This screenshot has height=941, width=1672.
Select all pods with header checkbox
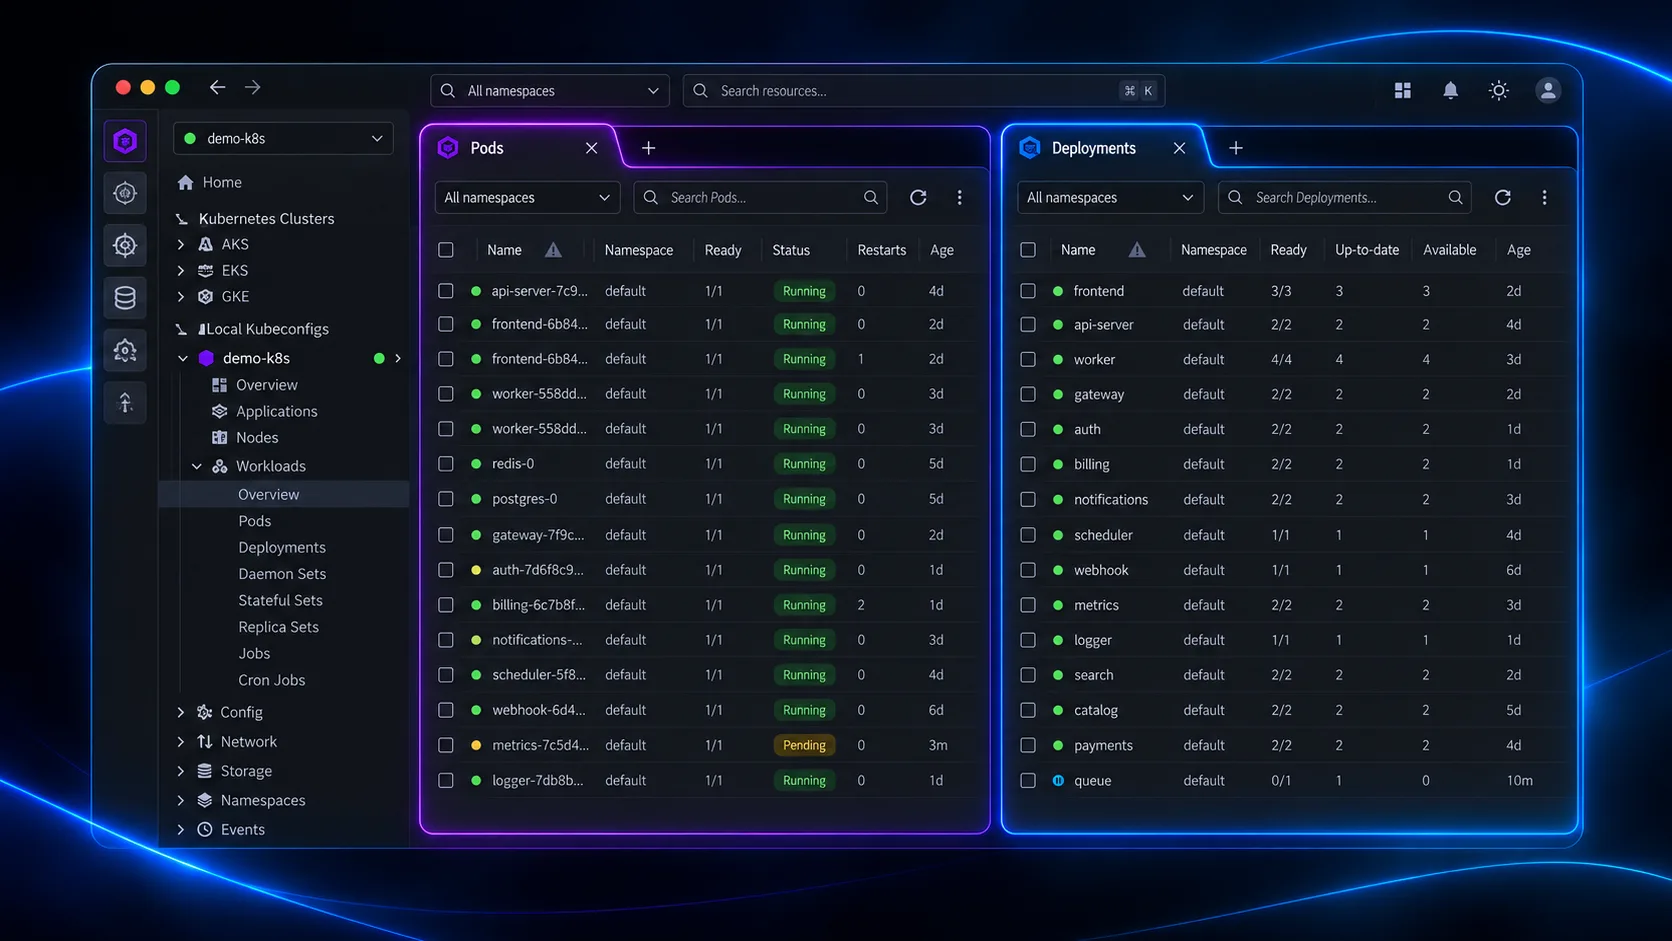[446, 250]
